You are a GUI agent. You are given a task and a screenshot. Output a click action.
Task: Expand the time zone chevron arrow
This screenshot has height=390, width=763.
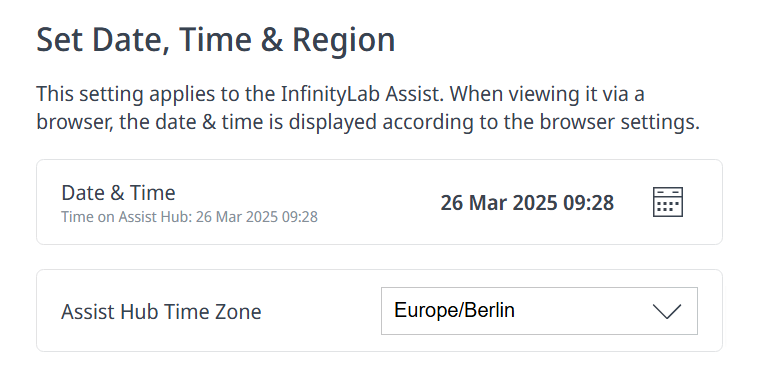(667, 311)
